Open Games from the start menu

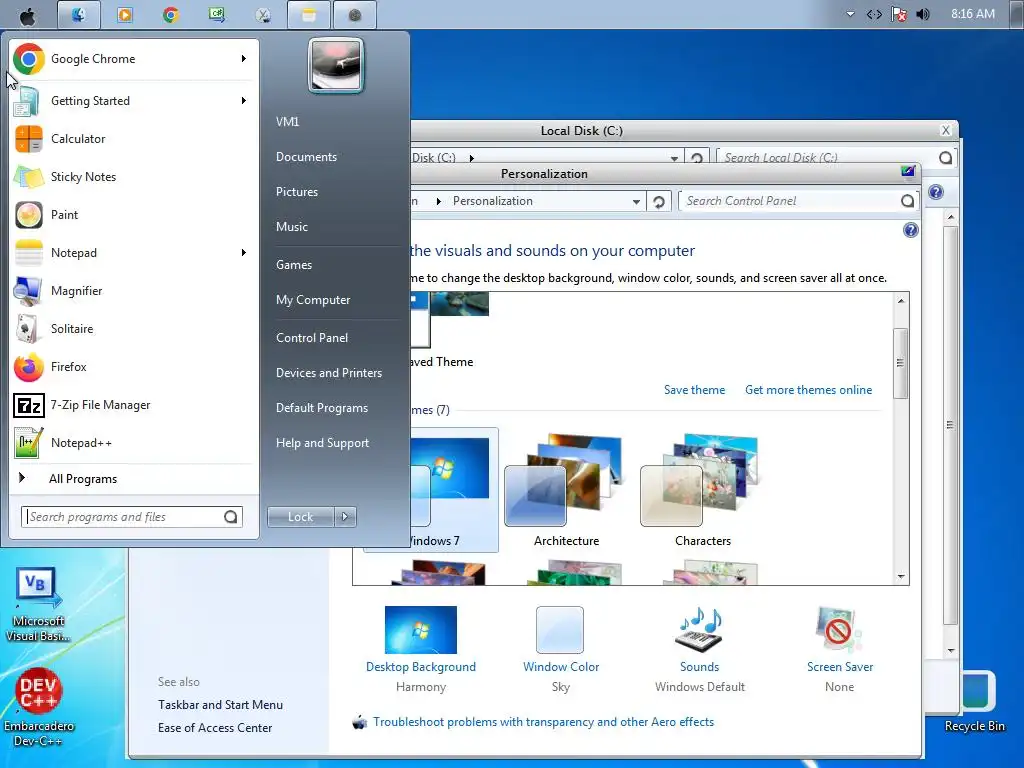point(294,264)
